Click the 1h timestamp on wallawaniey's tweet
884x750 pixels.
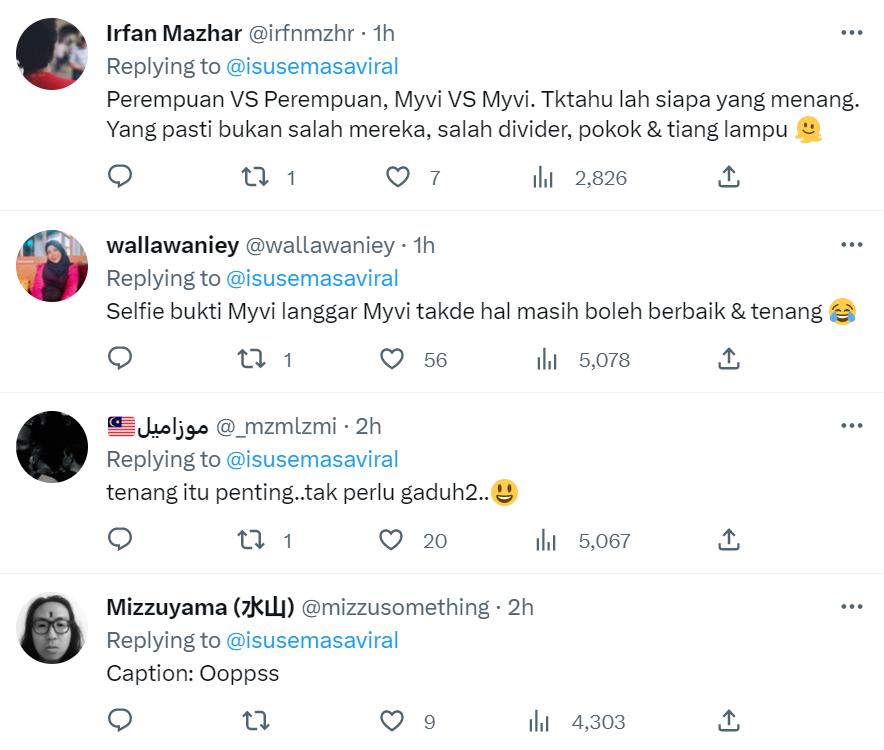pos(424,245)
